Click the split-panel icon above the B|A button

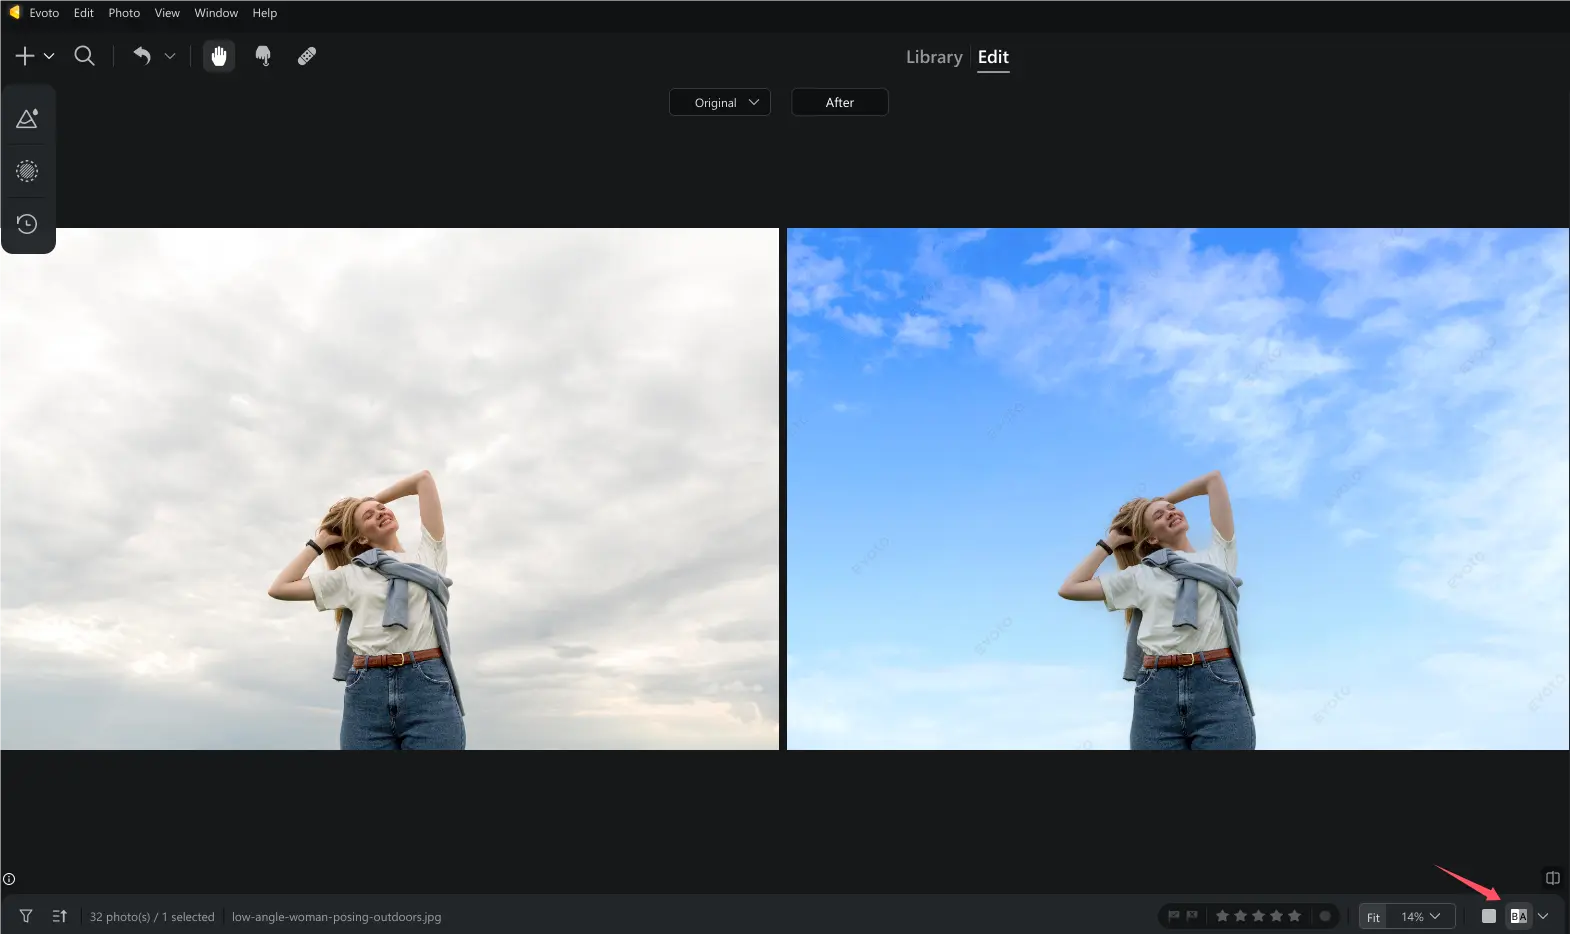pos(1553,878)
